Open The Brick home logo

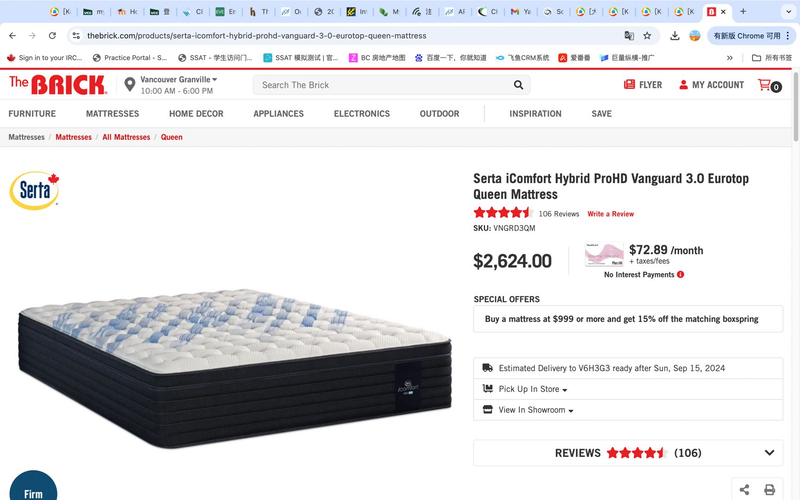pyautogui.click(x=58, y=85)
